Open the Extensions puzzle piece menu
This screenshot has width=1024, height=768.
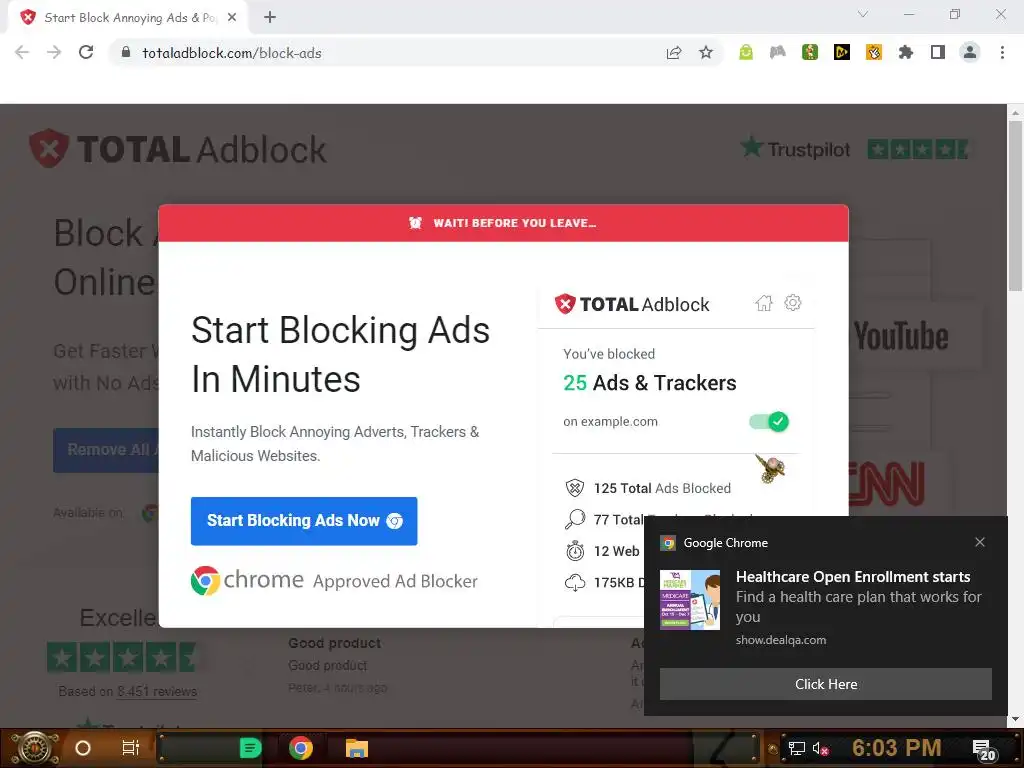906,53
